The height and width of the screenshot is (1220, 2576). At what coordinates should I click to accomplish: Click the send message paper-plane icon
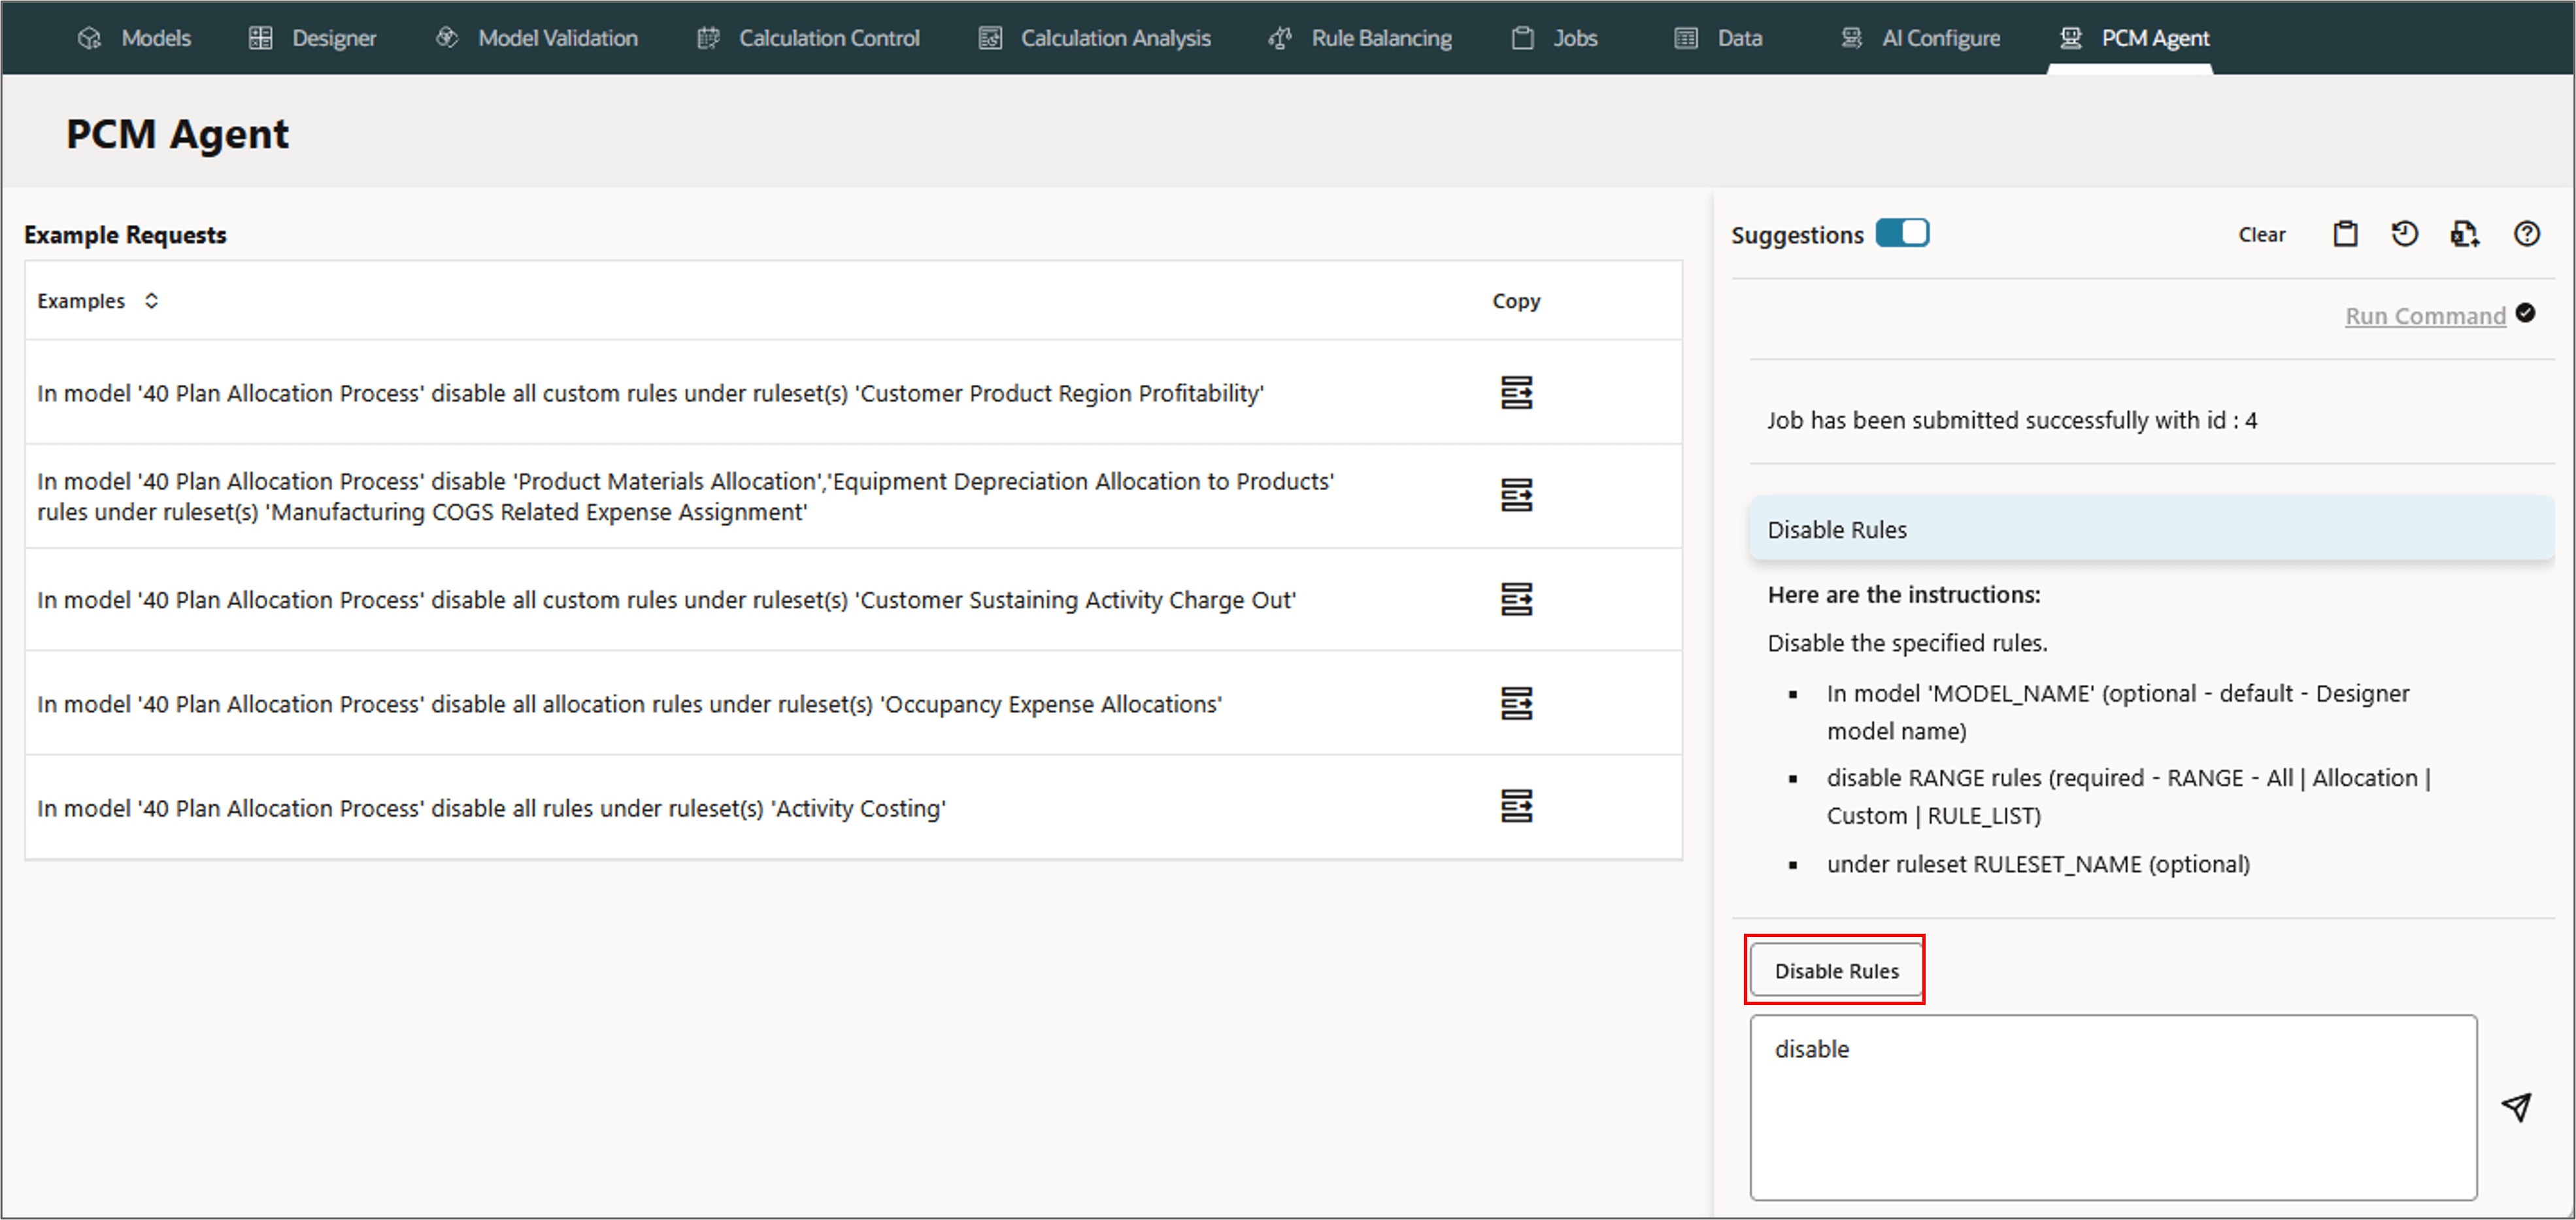coord(2516,1106)
